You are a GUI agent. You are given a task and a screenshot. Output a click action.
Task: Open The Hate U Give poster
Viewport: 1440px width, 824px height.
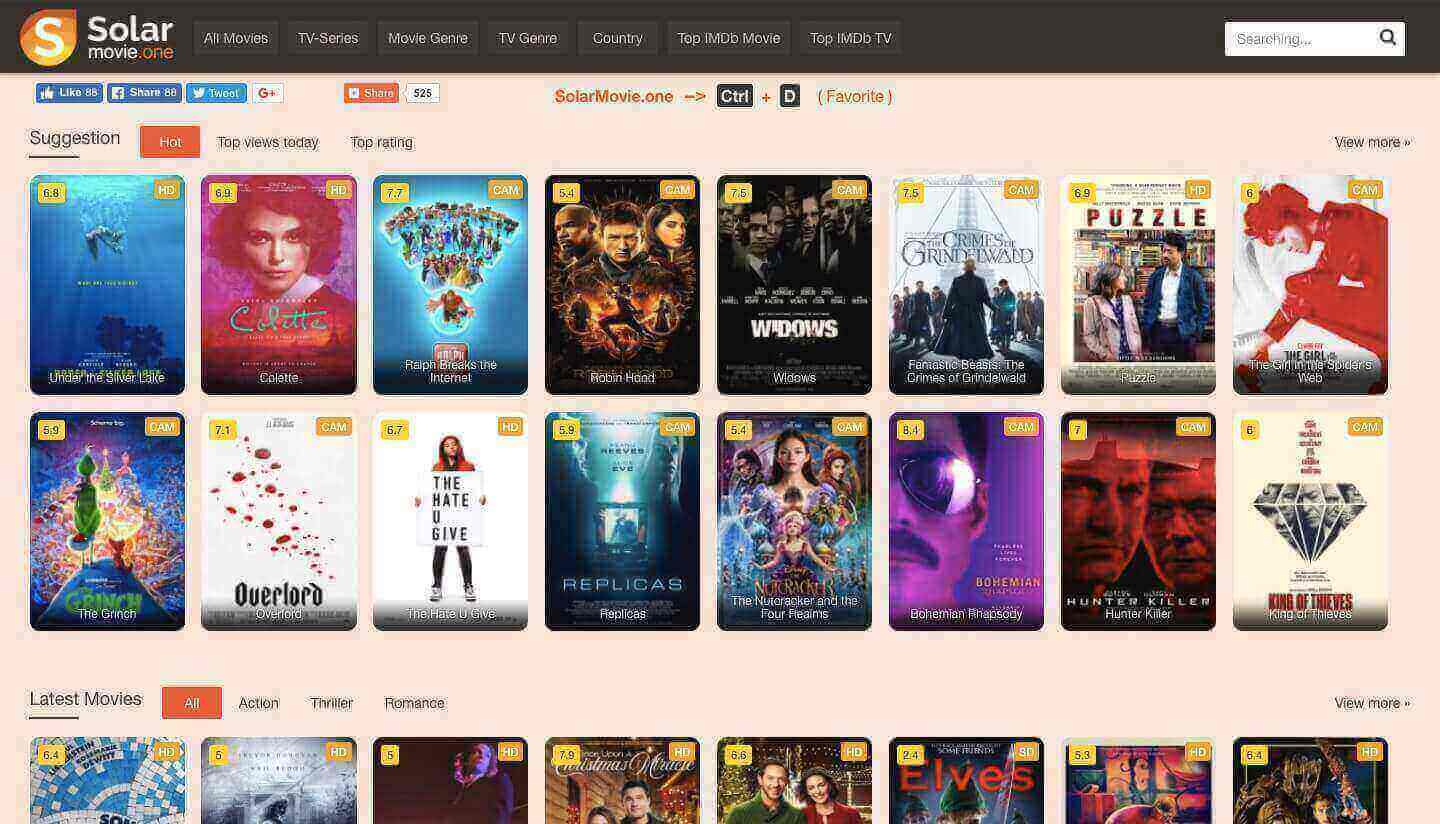click(x=450, y=521)
